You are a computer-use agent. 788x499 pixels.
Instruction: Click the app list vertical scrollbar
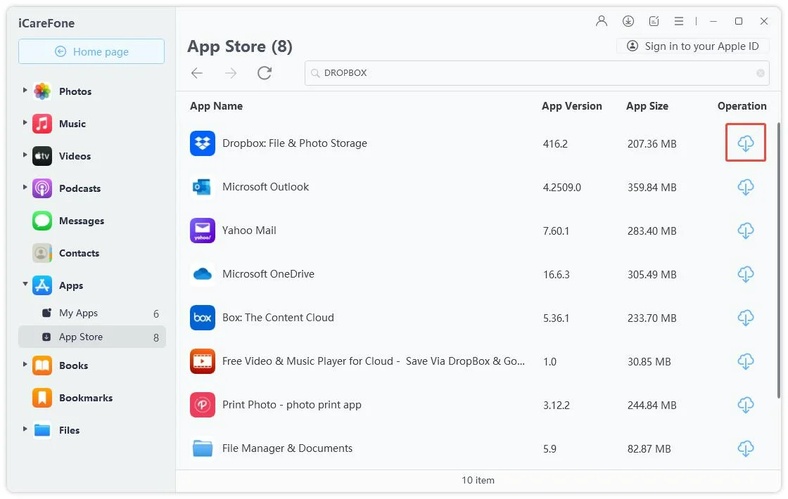click(778, 261)
